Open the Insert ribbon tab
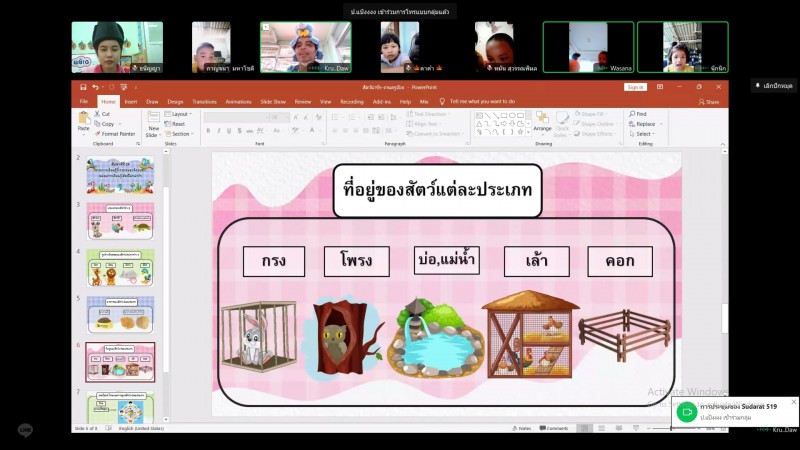This screenshot has height=450, width=800. 131,101
